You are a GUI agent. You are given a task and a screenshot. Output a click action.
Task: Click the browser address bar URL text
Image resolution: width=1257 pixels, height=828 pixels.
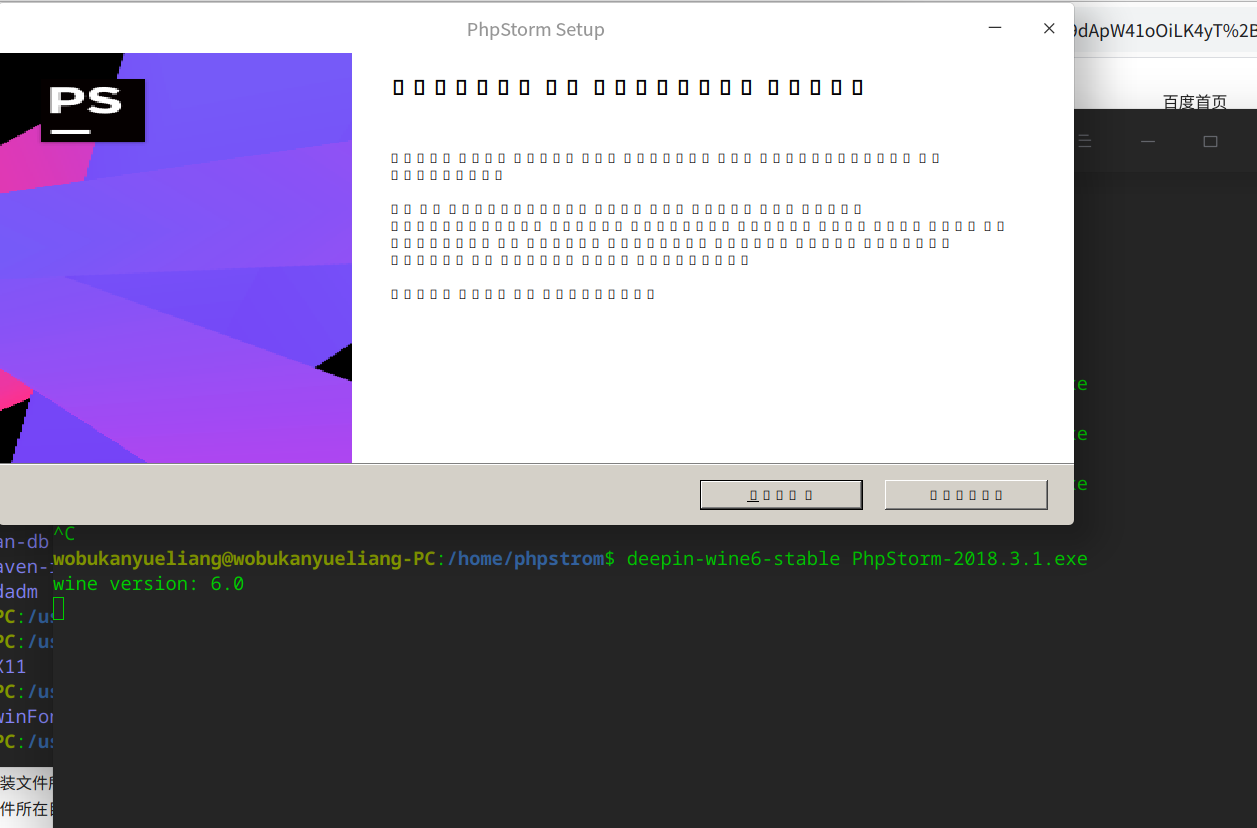click(x=1165, y=30)
